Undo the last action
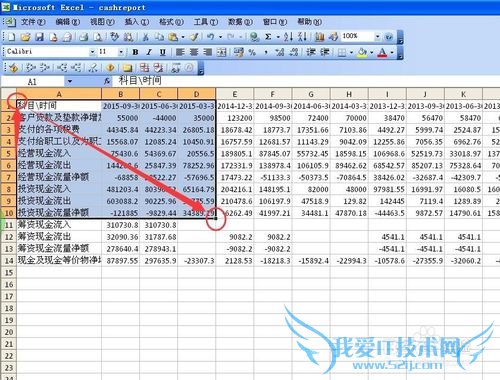 tap(210, 37)
